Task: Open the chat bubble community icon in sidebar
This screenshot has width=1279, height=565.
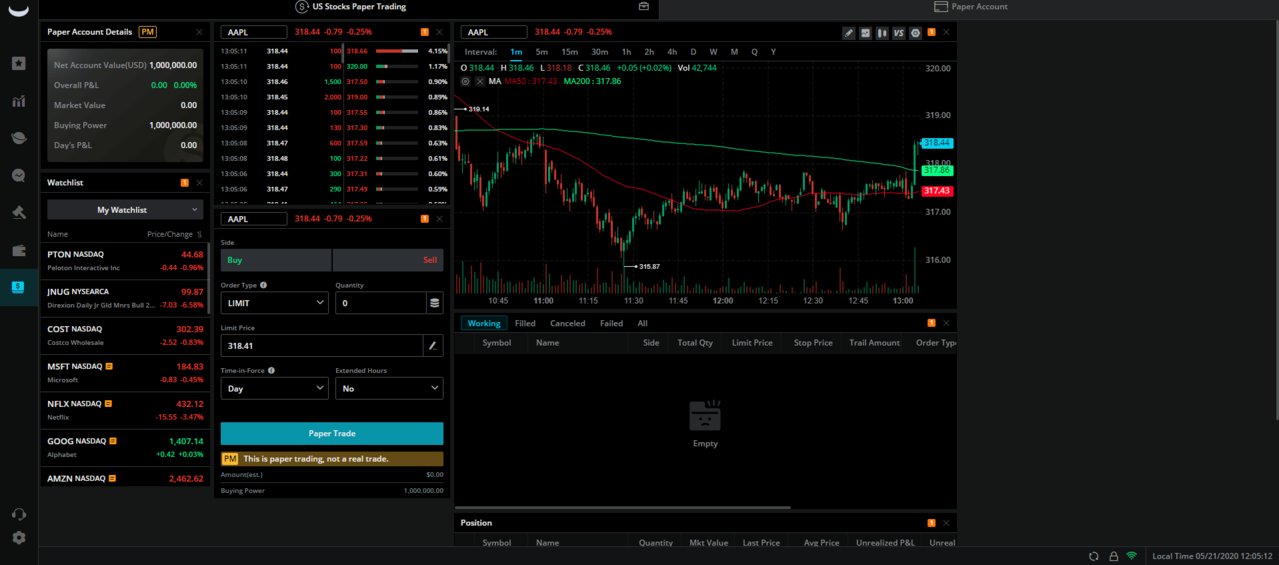Action: (18, 175)
